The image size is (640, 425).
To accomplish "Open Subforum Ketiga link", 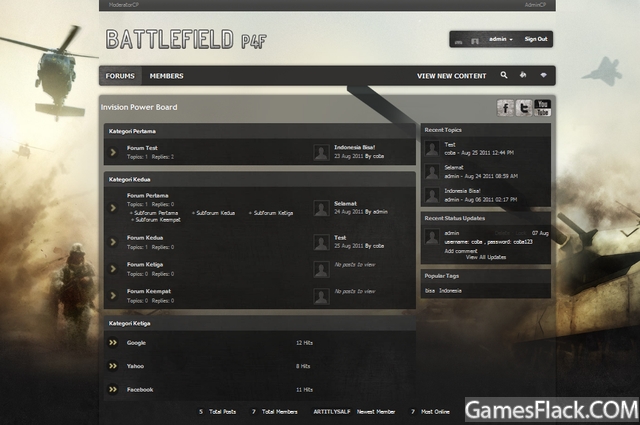I will tap(273, 213).
